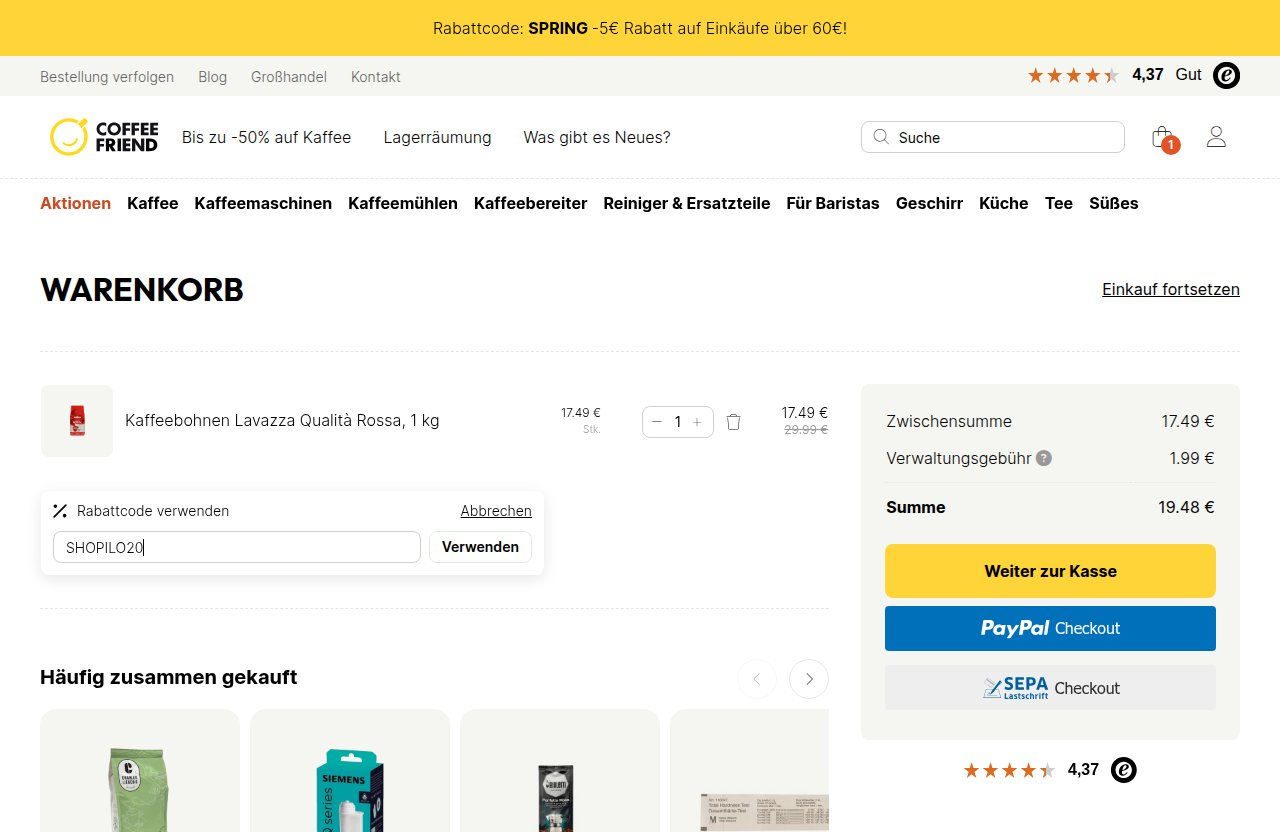Open the Kaffeemaschinen menu
The width and height of the screenshot is (1280, 832).
pos(263,203)
